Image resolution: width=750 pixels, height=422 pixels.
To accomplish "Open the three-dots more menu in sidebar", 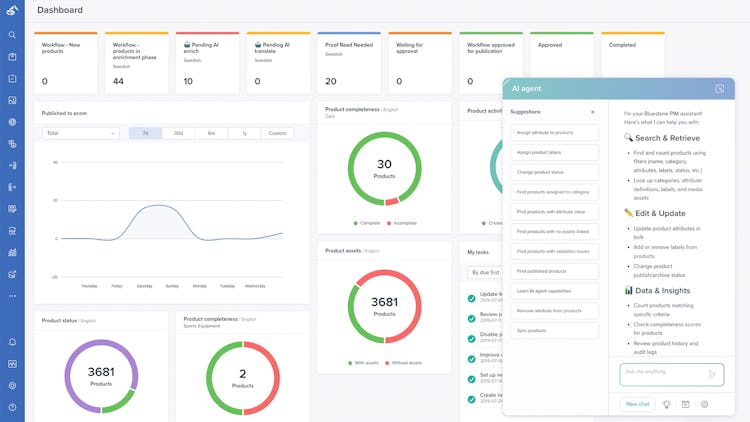I will 12,296.
